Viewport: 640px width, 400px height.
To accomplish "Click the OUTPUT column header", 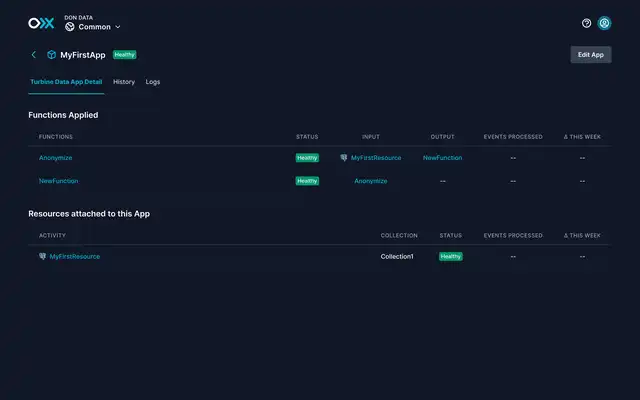I will point(442,137).
